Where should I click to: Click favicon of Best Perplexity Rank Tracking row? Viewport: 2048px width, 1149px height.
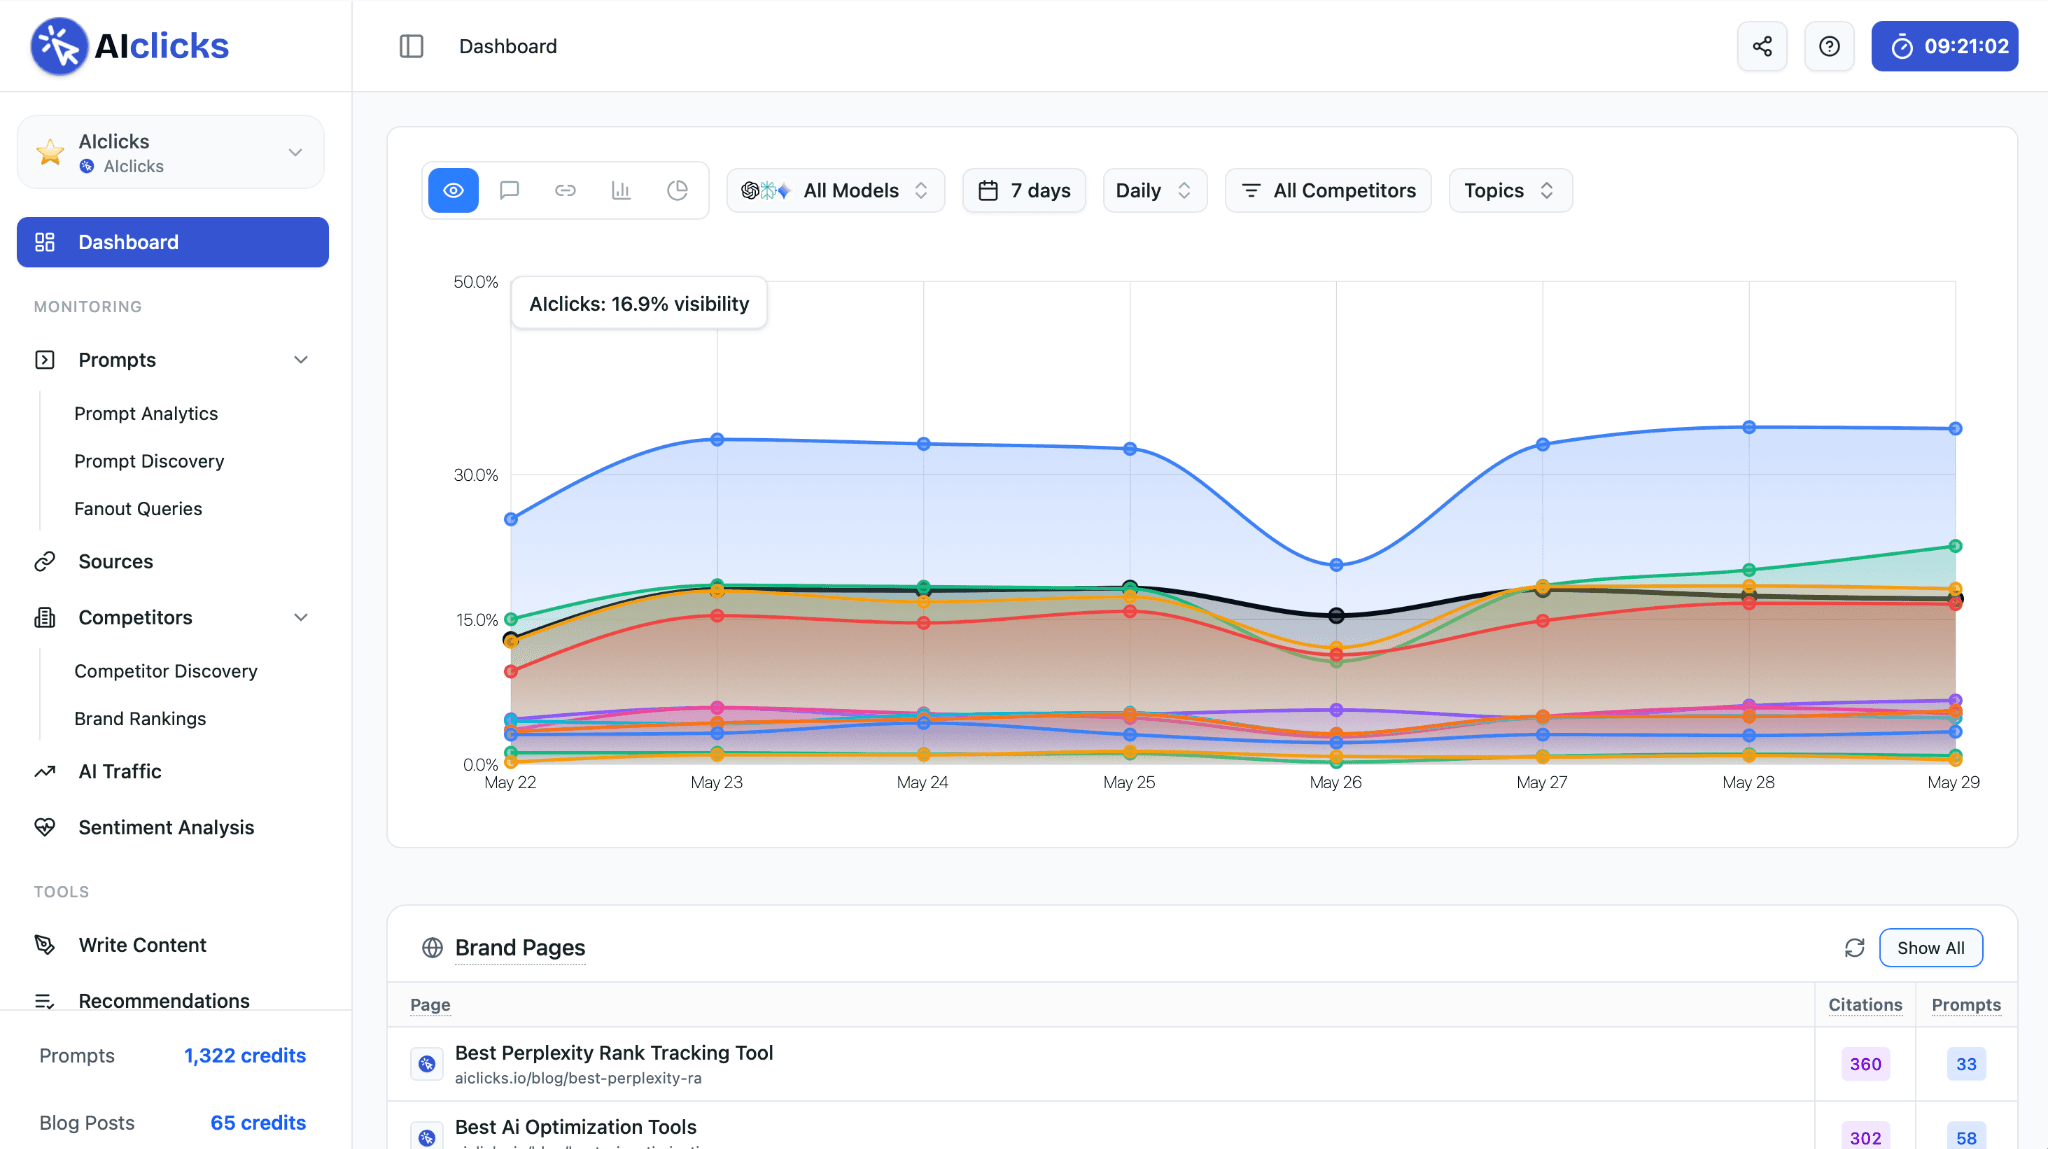click(427, 1063)
